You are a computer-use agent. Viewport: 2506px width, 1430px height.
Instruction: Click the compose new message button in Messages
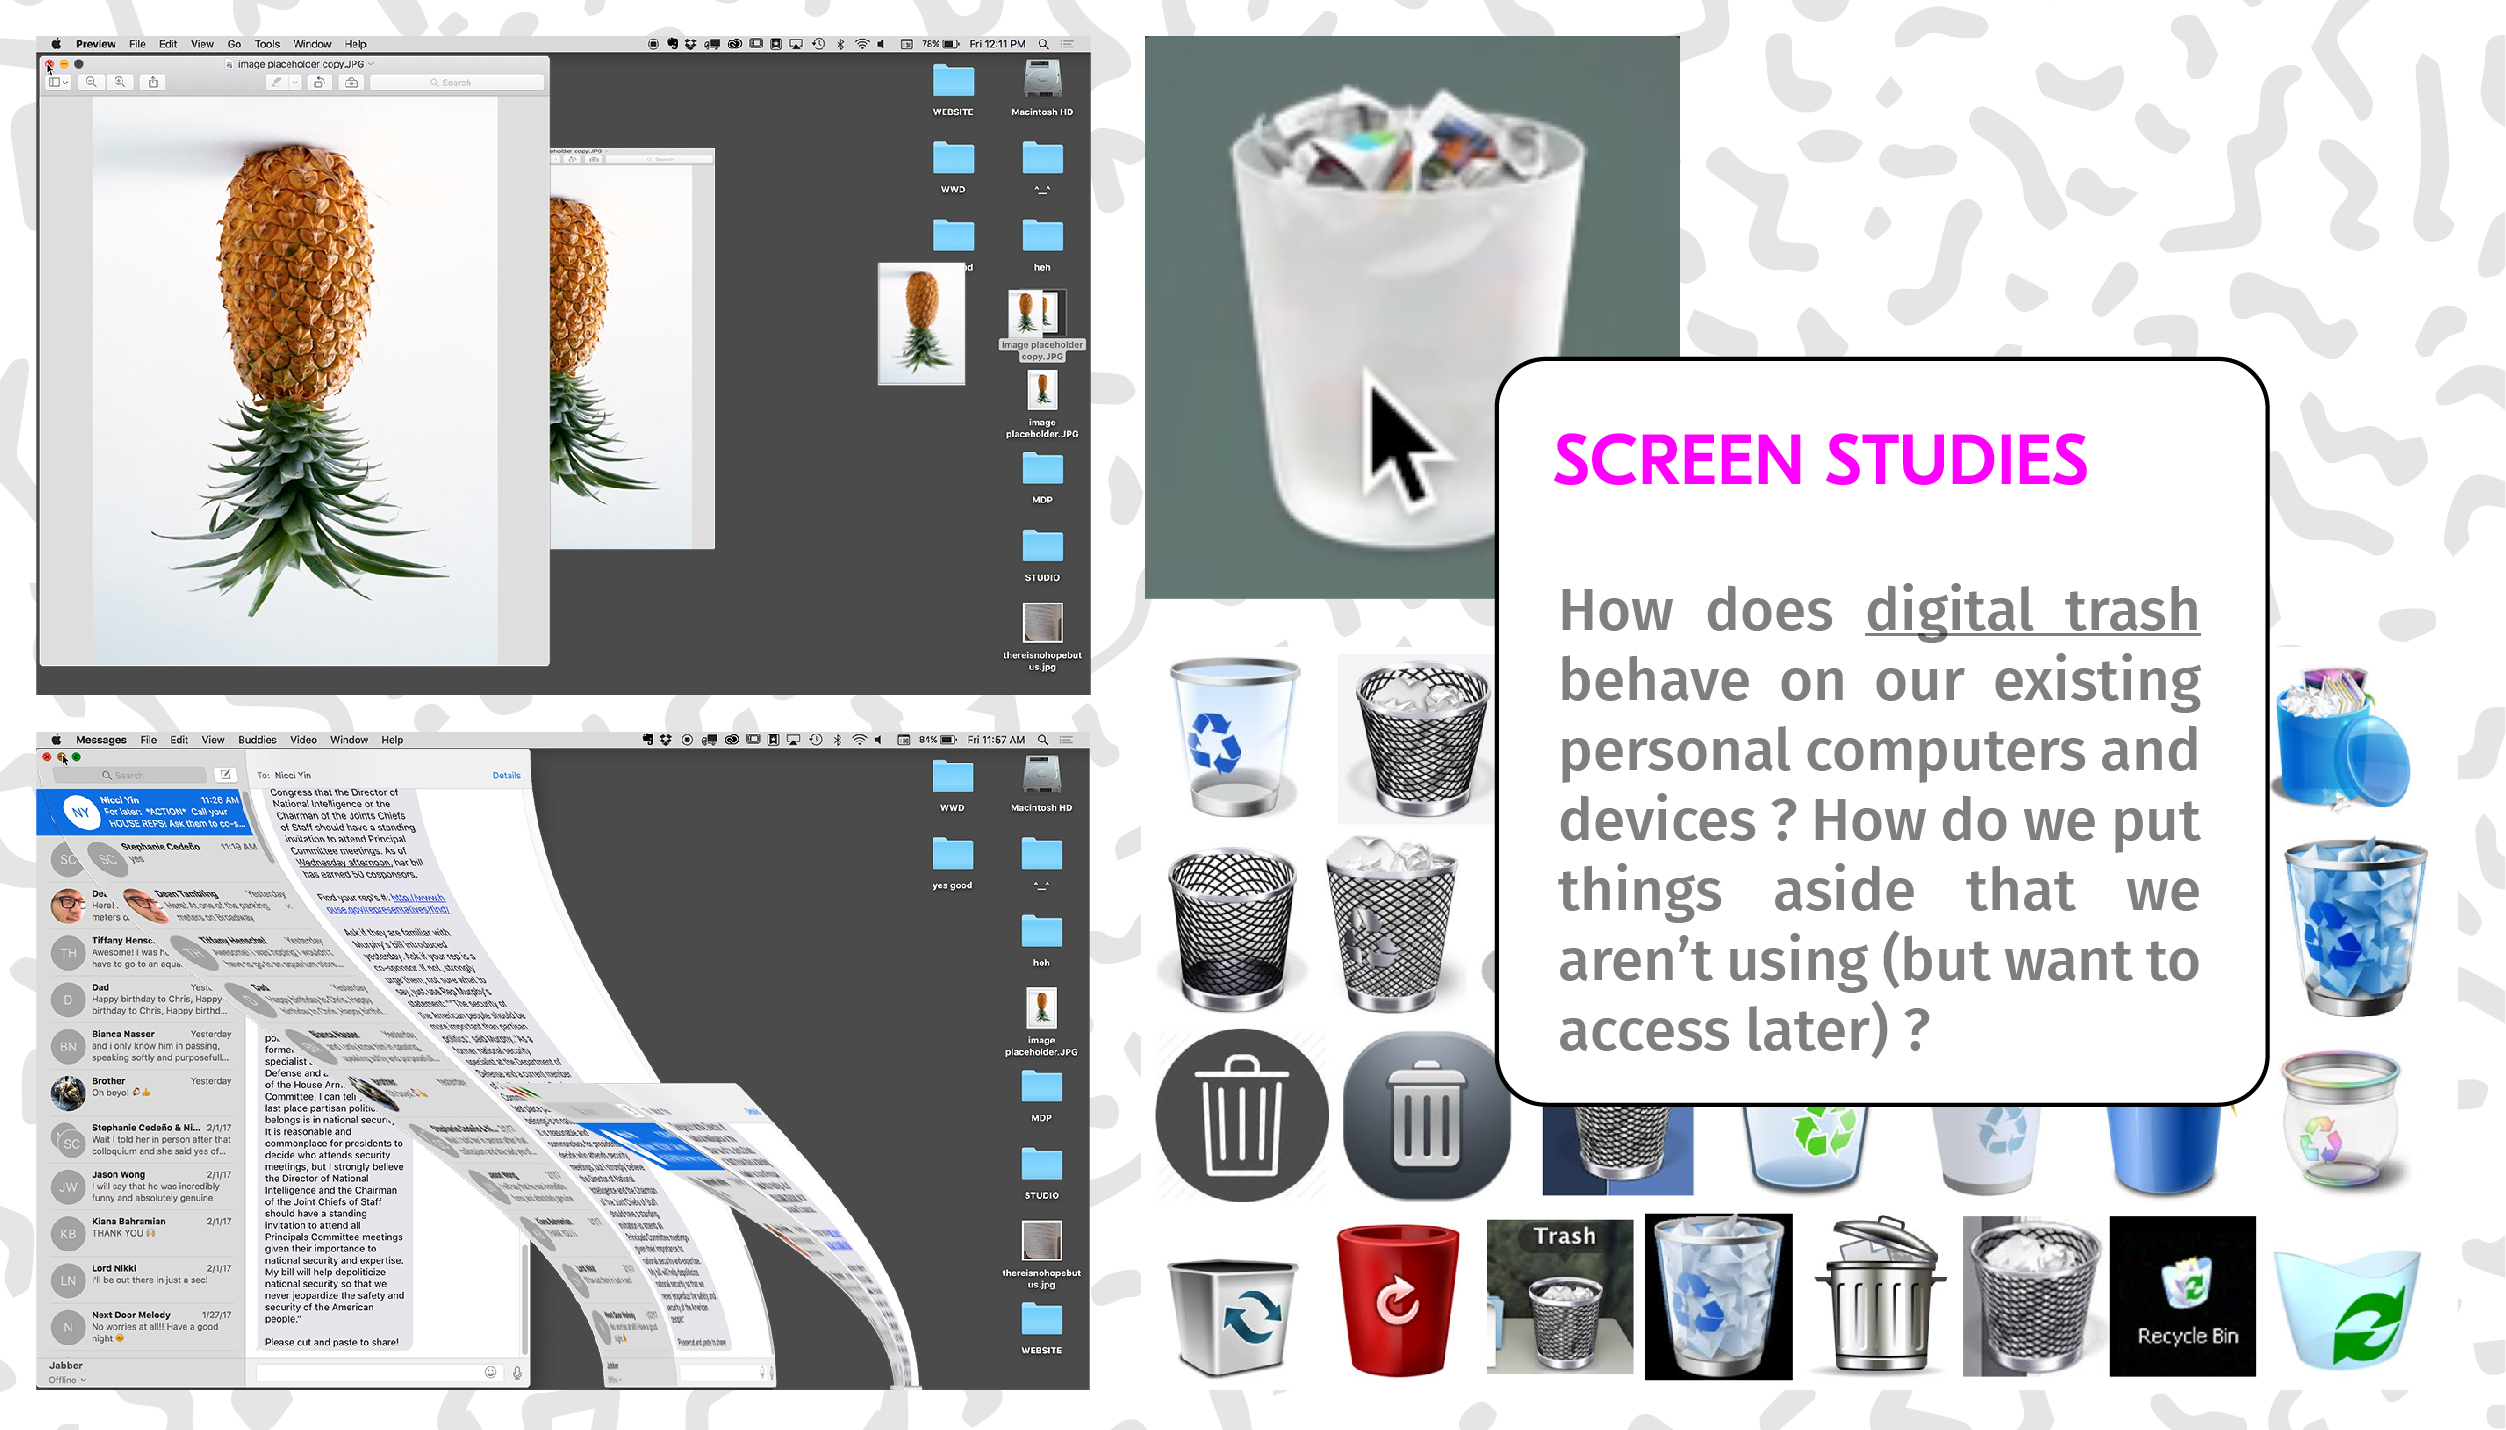click(225, 775)
